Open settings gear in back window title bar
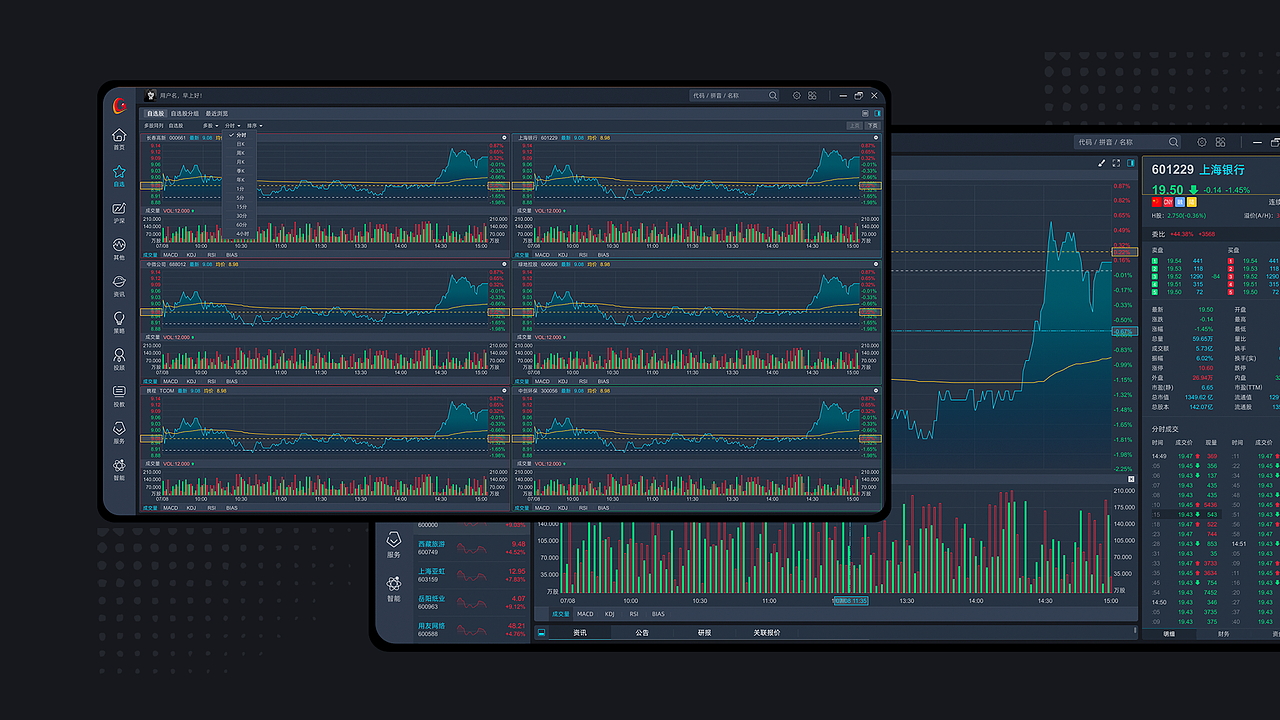 (1202, 142)
